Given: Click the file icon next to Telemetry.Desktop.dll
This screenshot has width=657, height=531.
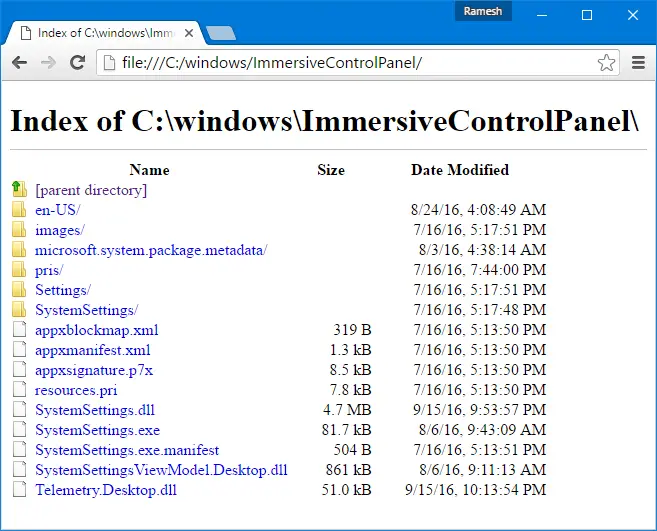Looking at the screenshot, I should click(19, 490).
